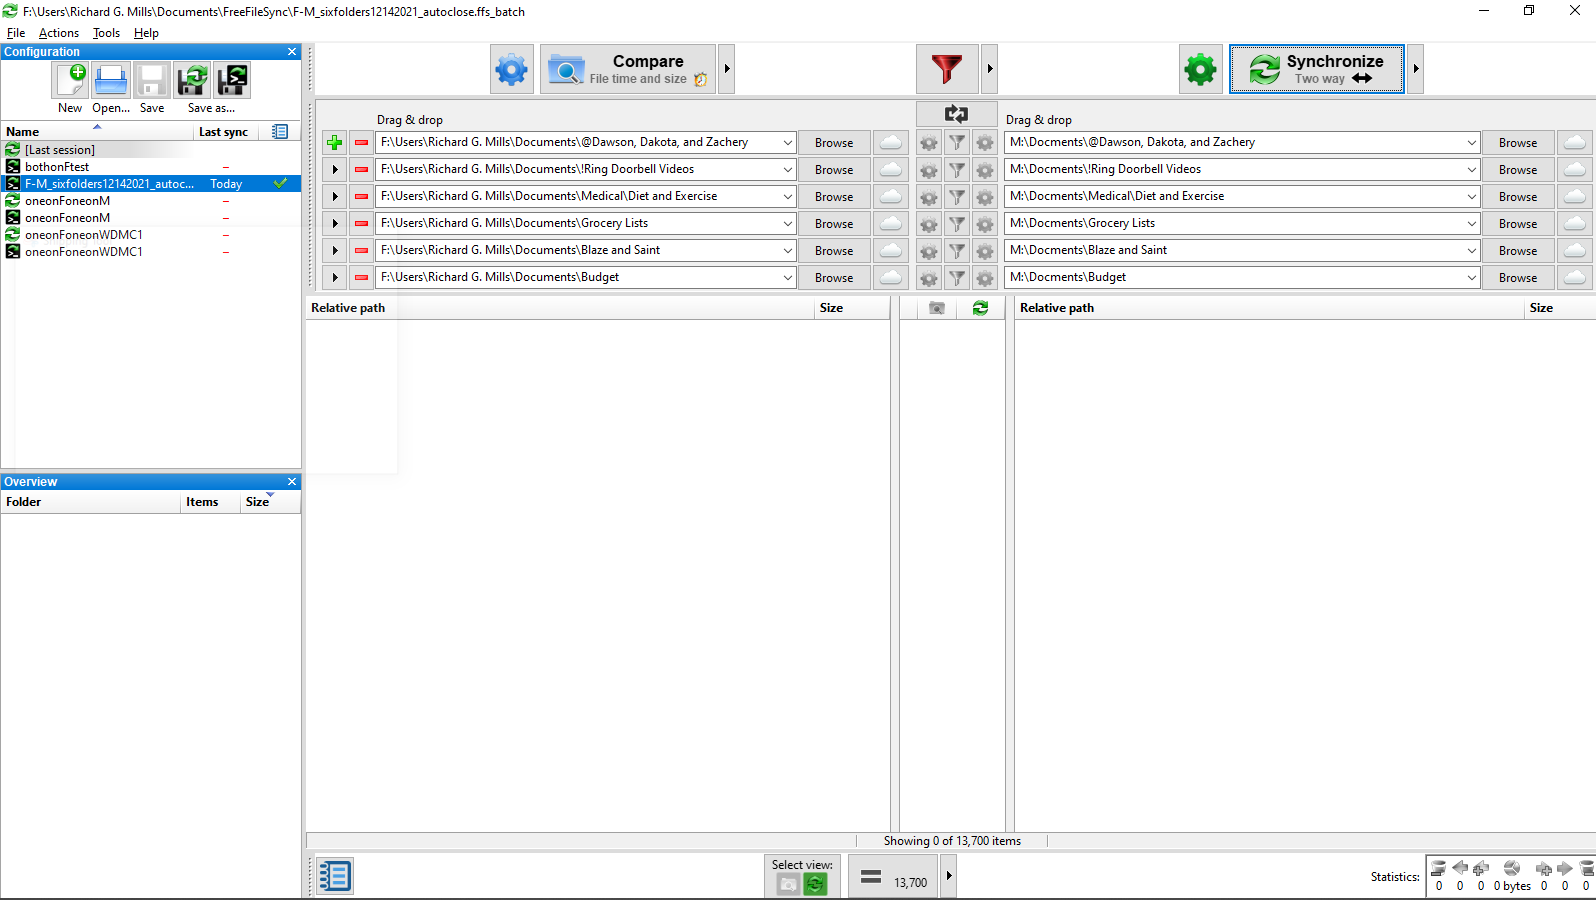Screen dimensions: 1596x900
Task: Close the Configuration panel
Action: click(x=292, y=52)
